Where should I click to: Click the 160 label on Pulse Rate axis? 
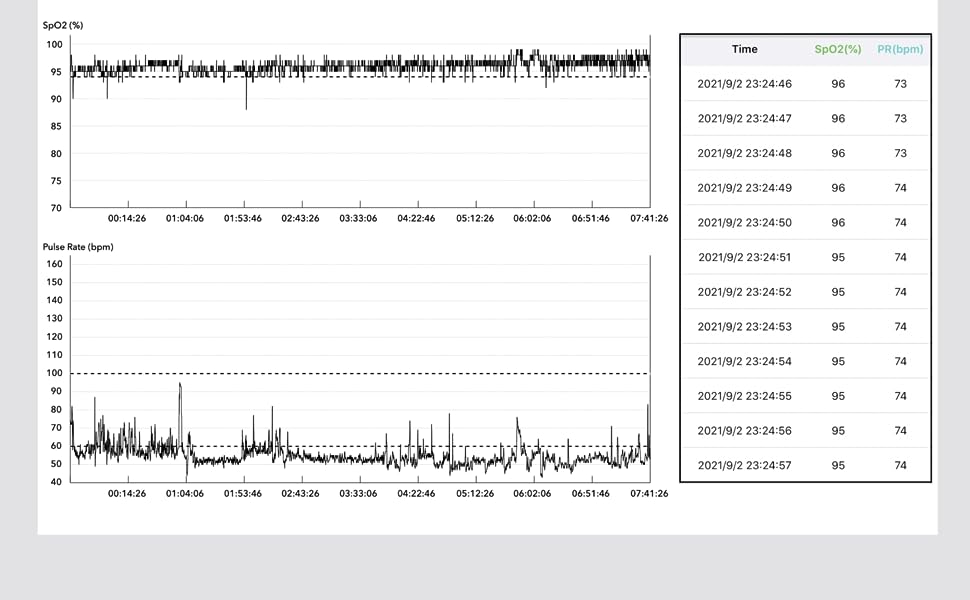coord(54,264)
